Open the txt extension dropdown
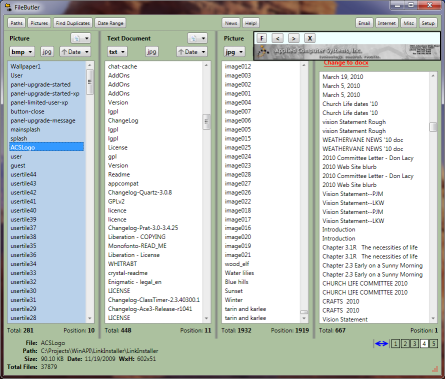 pyautogui.click(x=117, y=52)
